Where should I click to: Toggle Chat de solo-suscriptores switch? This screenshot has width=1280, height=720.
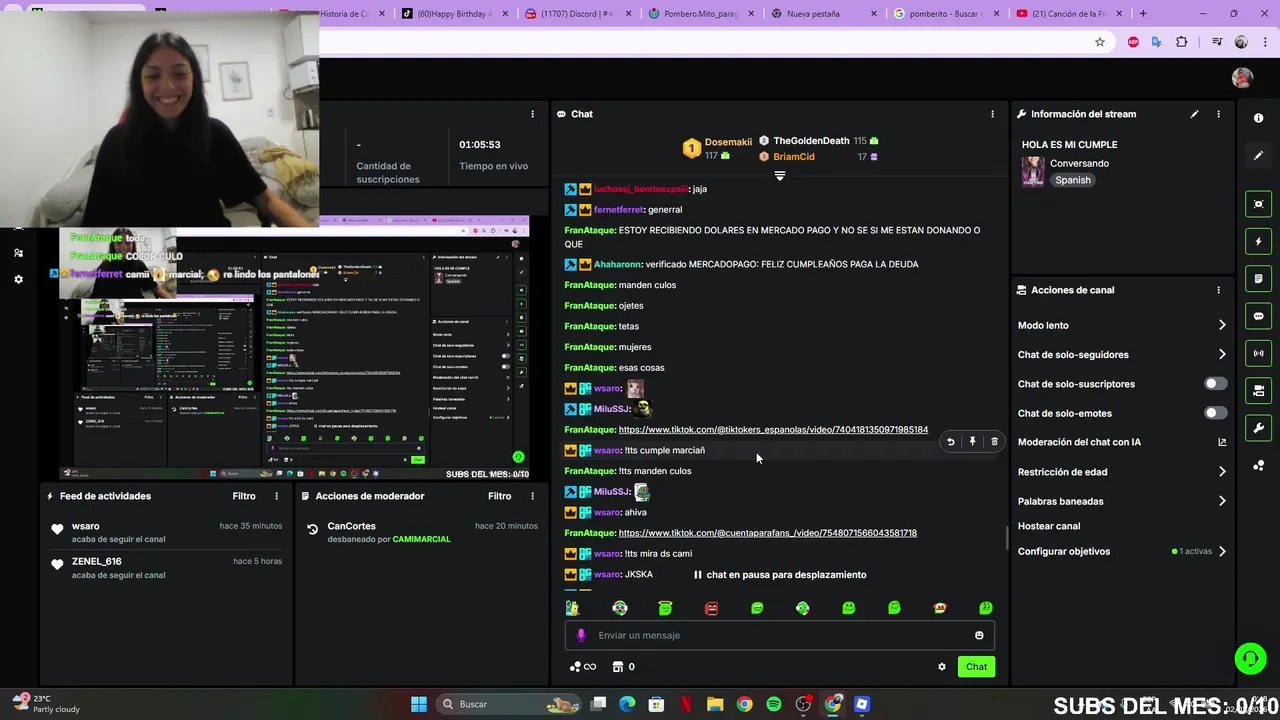pyautogui.click(x=1215, y=384)
